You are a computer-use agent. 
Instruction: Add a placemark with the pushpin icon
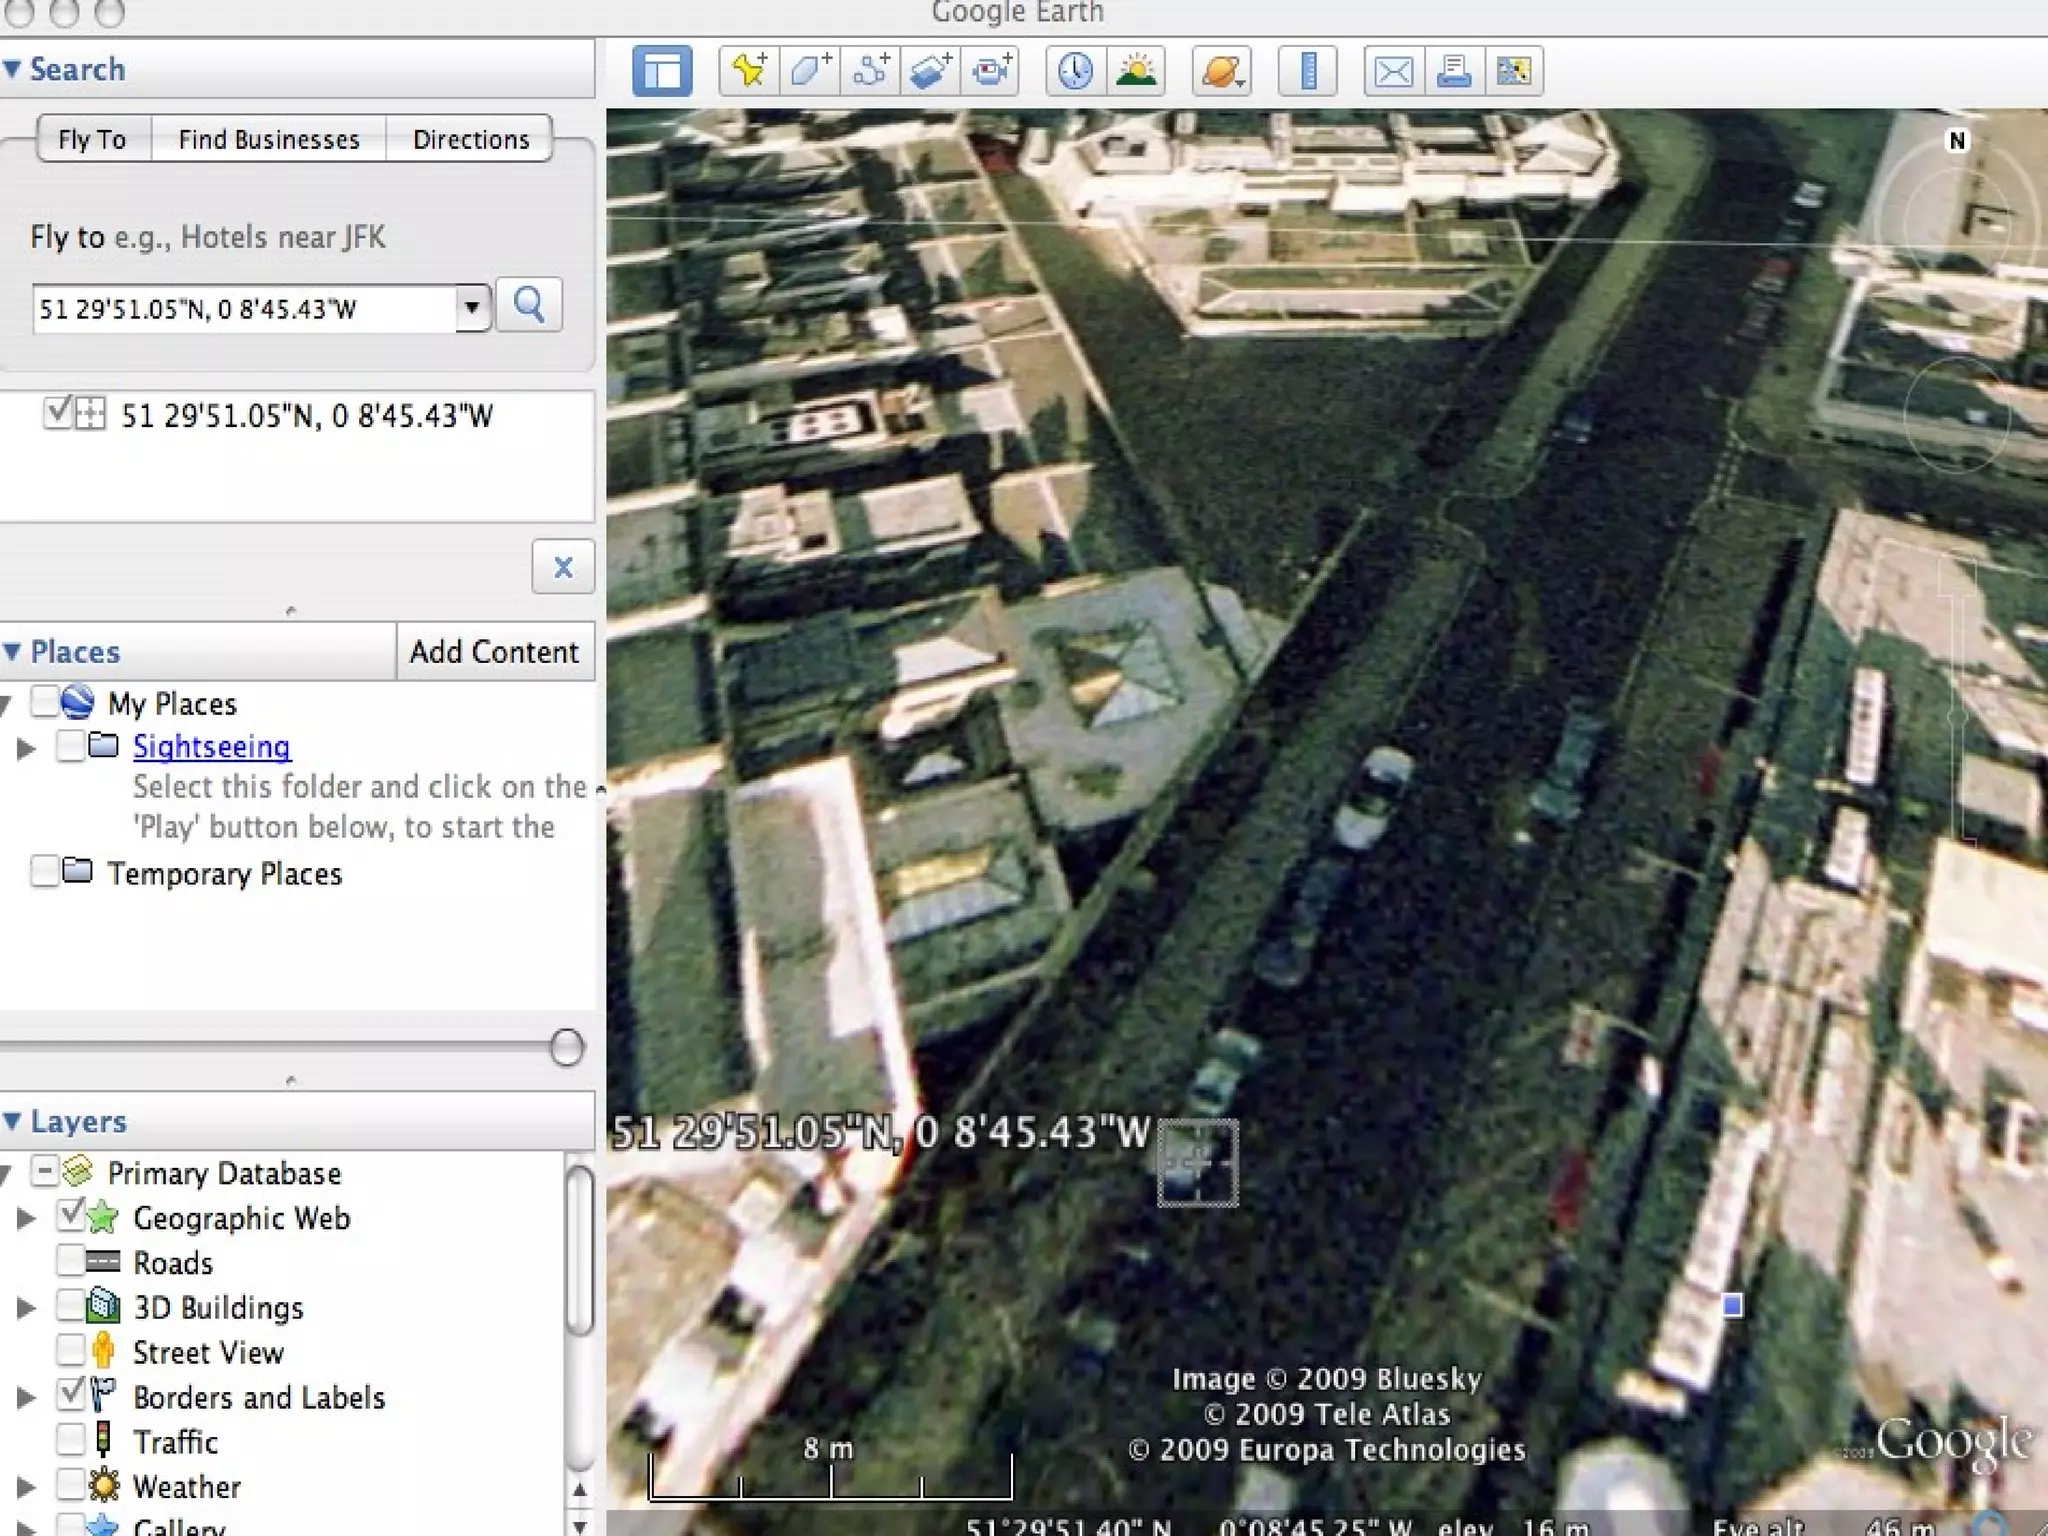pos(750,71)
